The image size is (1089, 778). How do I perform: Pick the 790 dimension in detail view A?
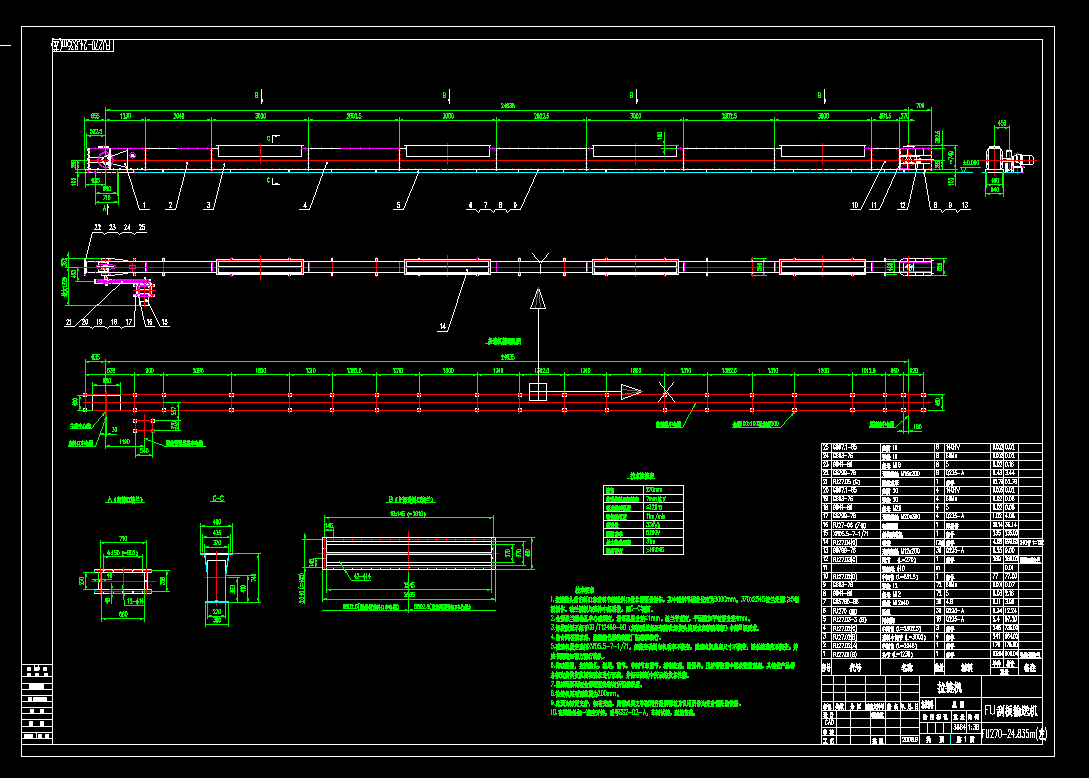tap(123, 538)
